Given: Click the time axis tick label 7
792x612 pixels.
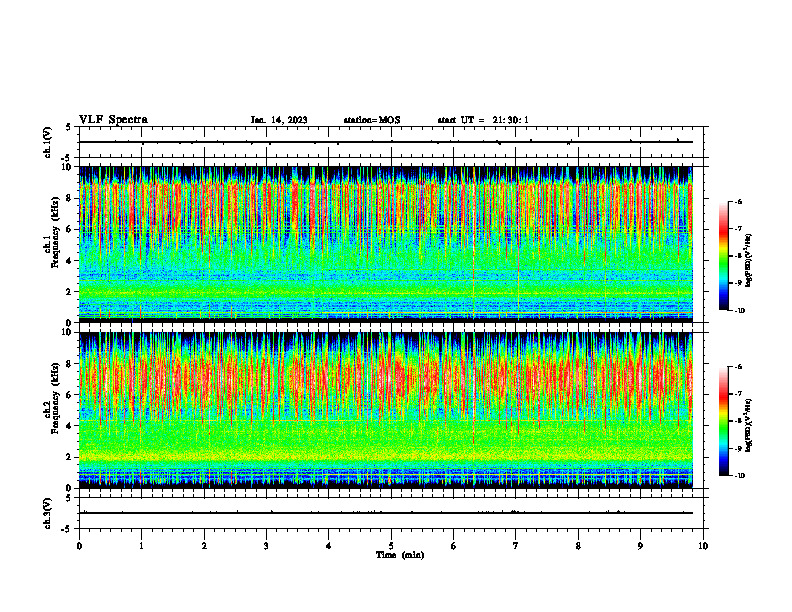Looking at the screenshot, I should 516,546.
